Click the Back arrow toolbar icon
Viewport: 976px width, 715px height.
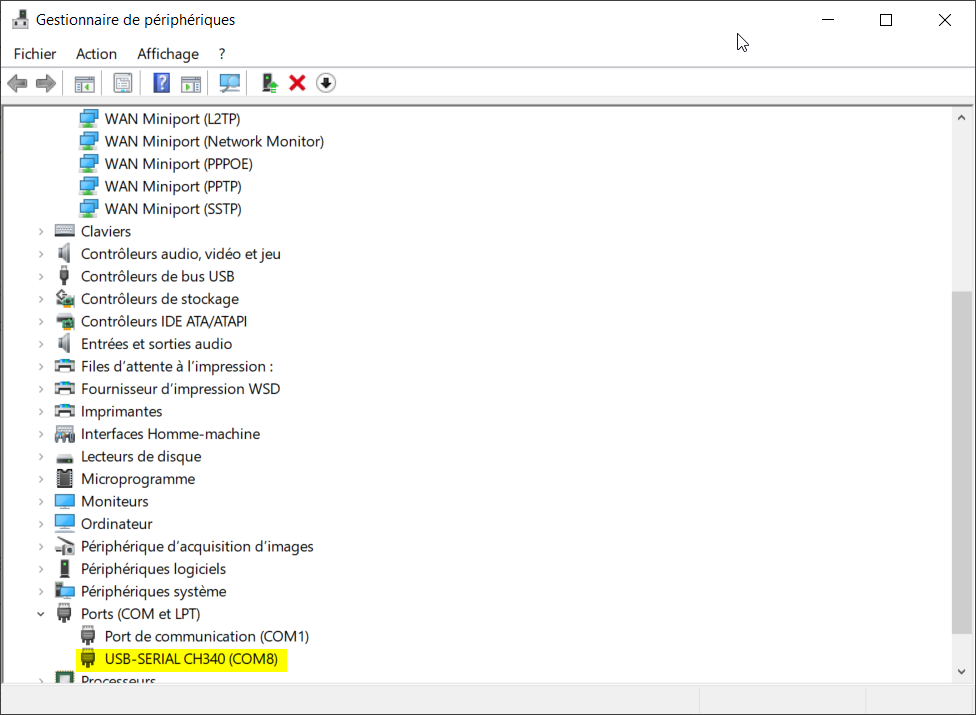pyautogui.click(x=17, y=83)
